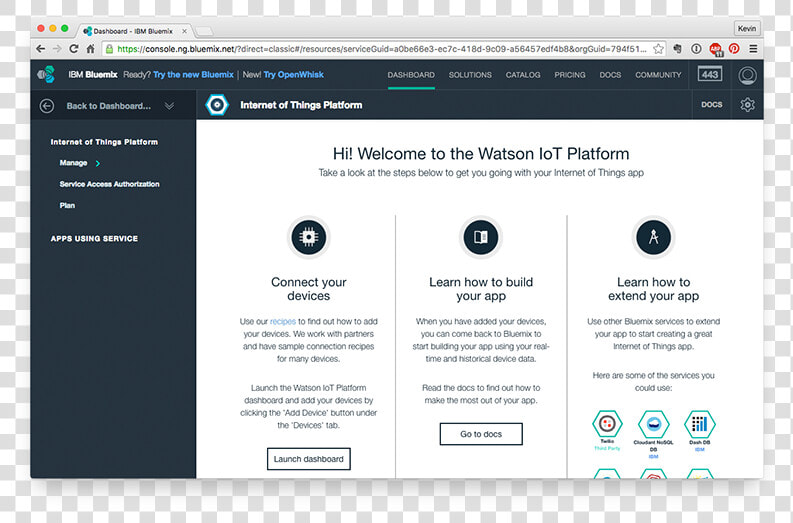
Task: Open the SOLUTIONS nav tab
Action: (x=470, y=75)
